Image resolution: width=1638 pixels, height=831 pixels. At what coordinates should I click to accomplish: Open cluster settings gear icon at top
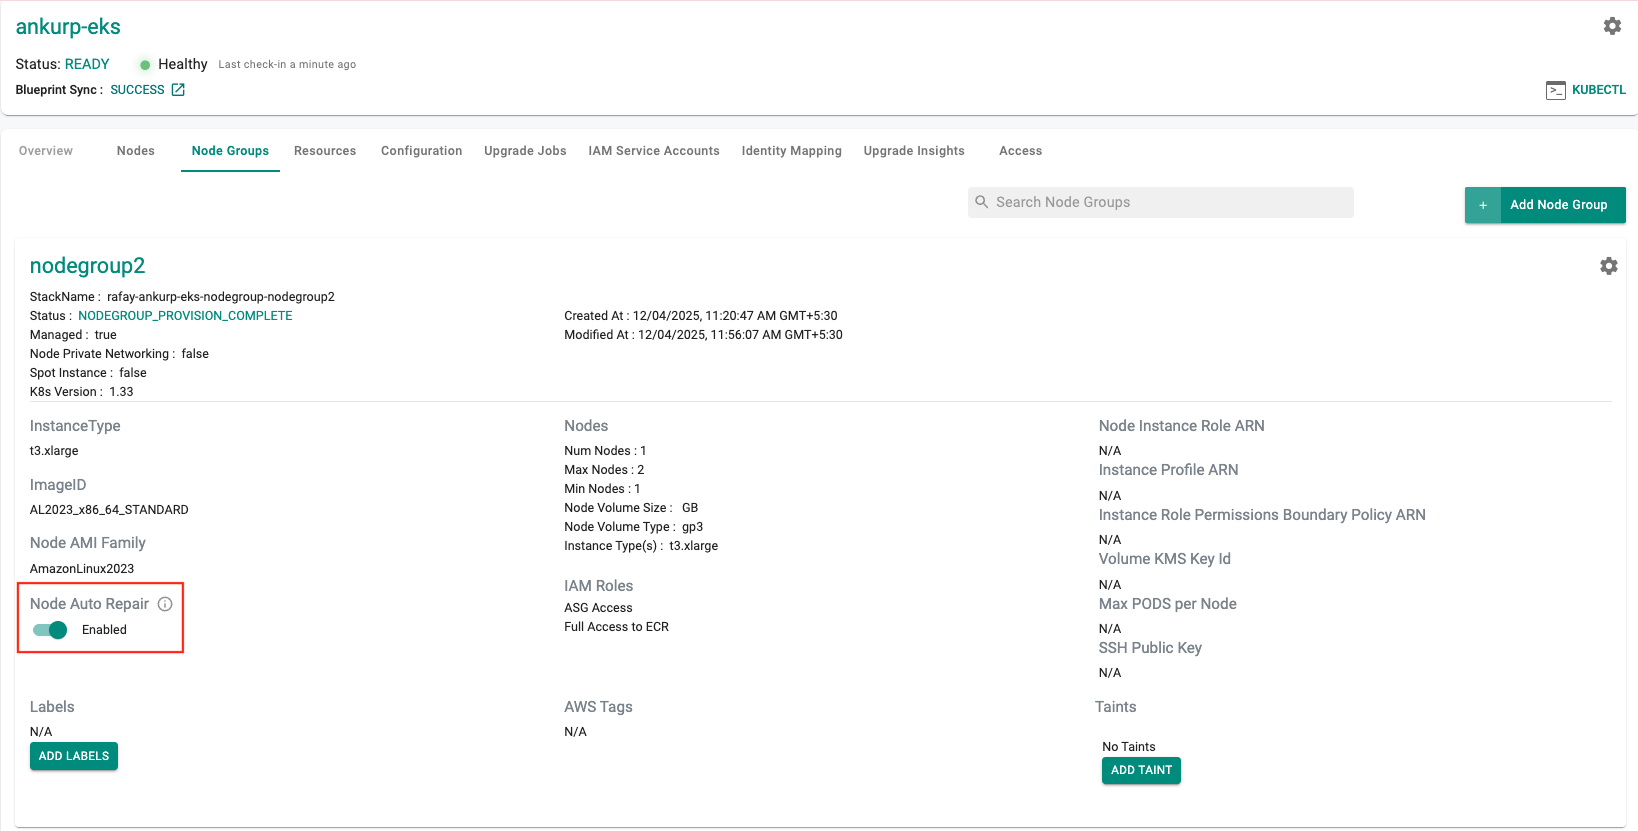(1611, 26)
